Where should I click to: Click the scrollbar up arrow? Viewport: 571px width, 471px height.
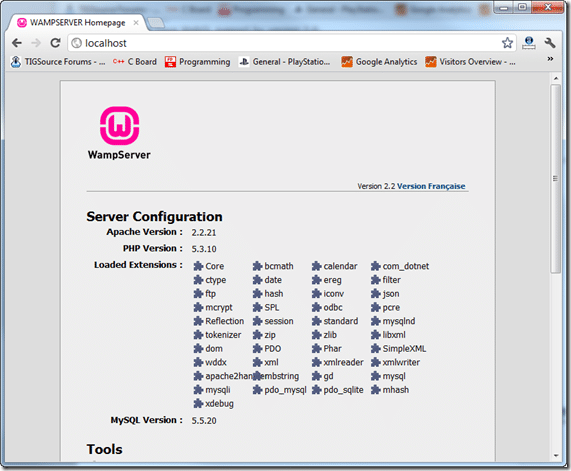[556, 78]
